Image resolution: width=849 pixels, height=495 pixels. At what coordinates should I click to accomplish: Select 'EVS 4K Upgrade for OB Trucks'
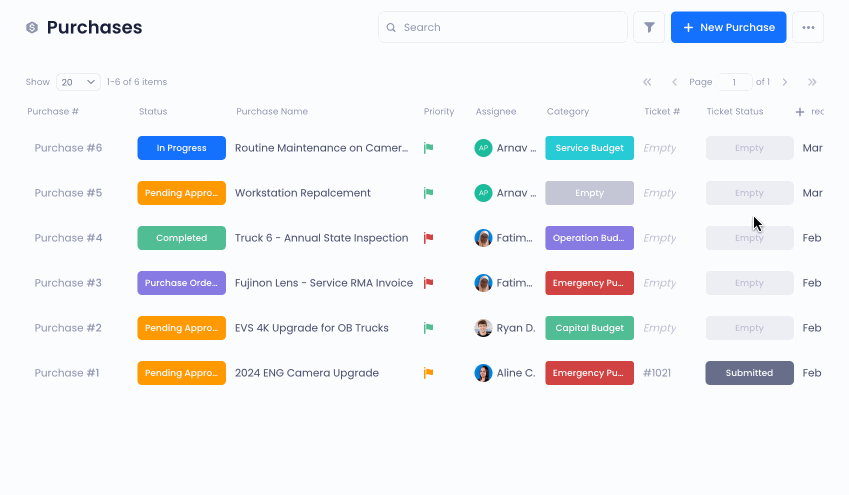click(312, 328)
